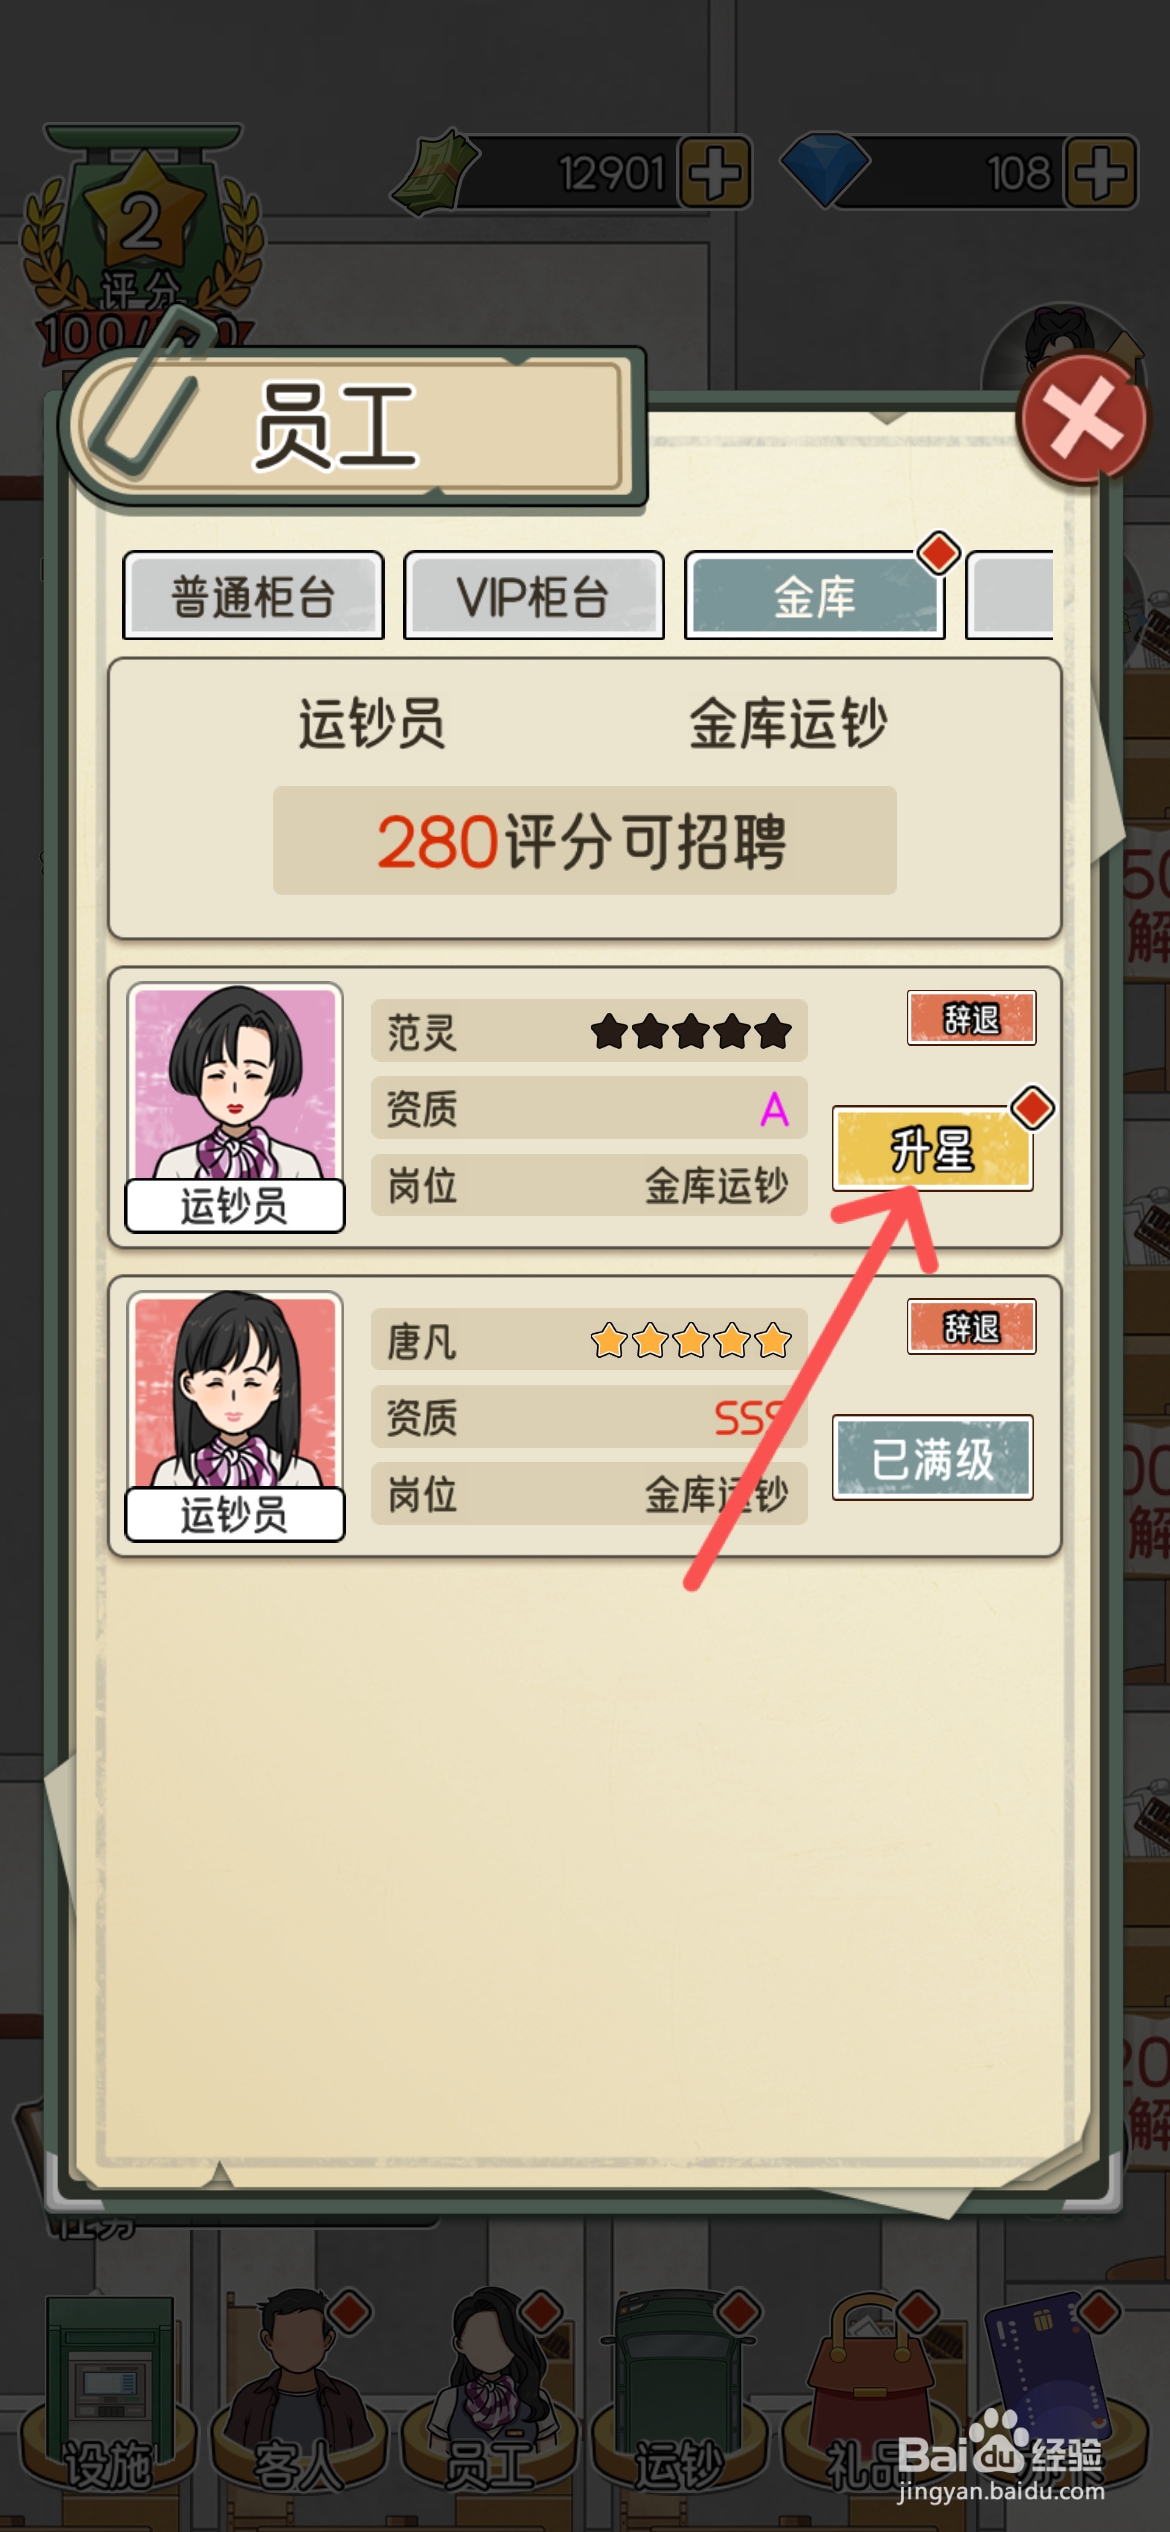Select the 金库 tab
This screenshot has width=1170, height=2532.
point(815,596)
